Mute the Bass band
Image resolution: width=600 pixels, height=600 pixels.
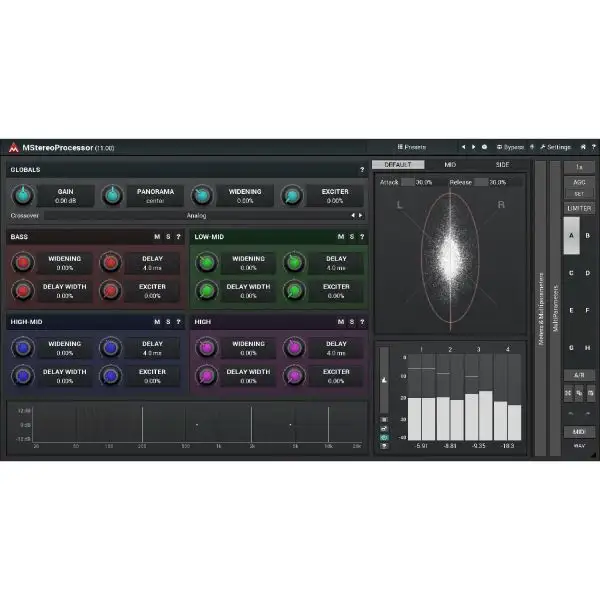(156, 237)
